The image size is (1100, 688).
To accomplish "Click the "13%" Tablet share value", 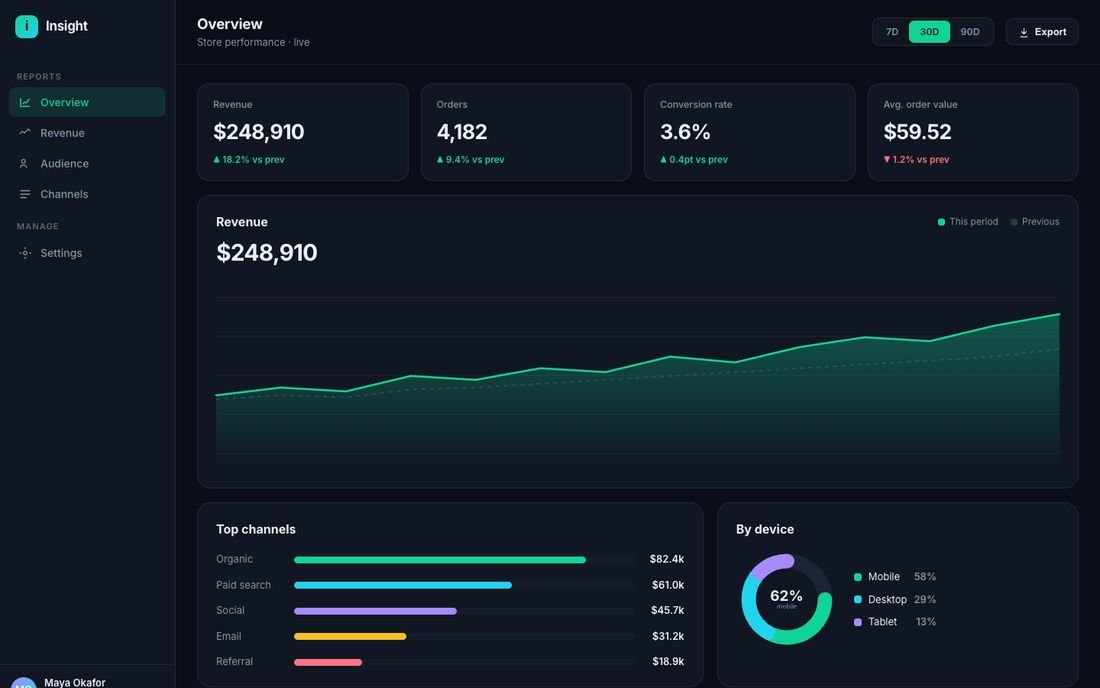I will point(926,621).
